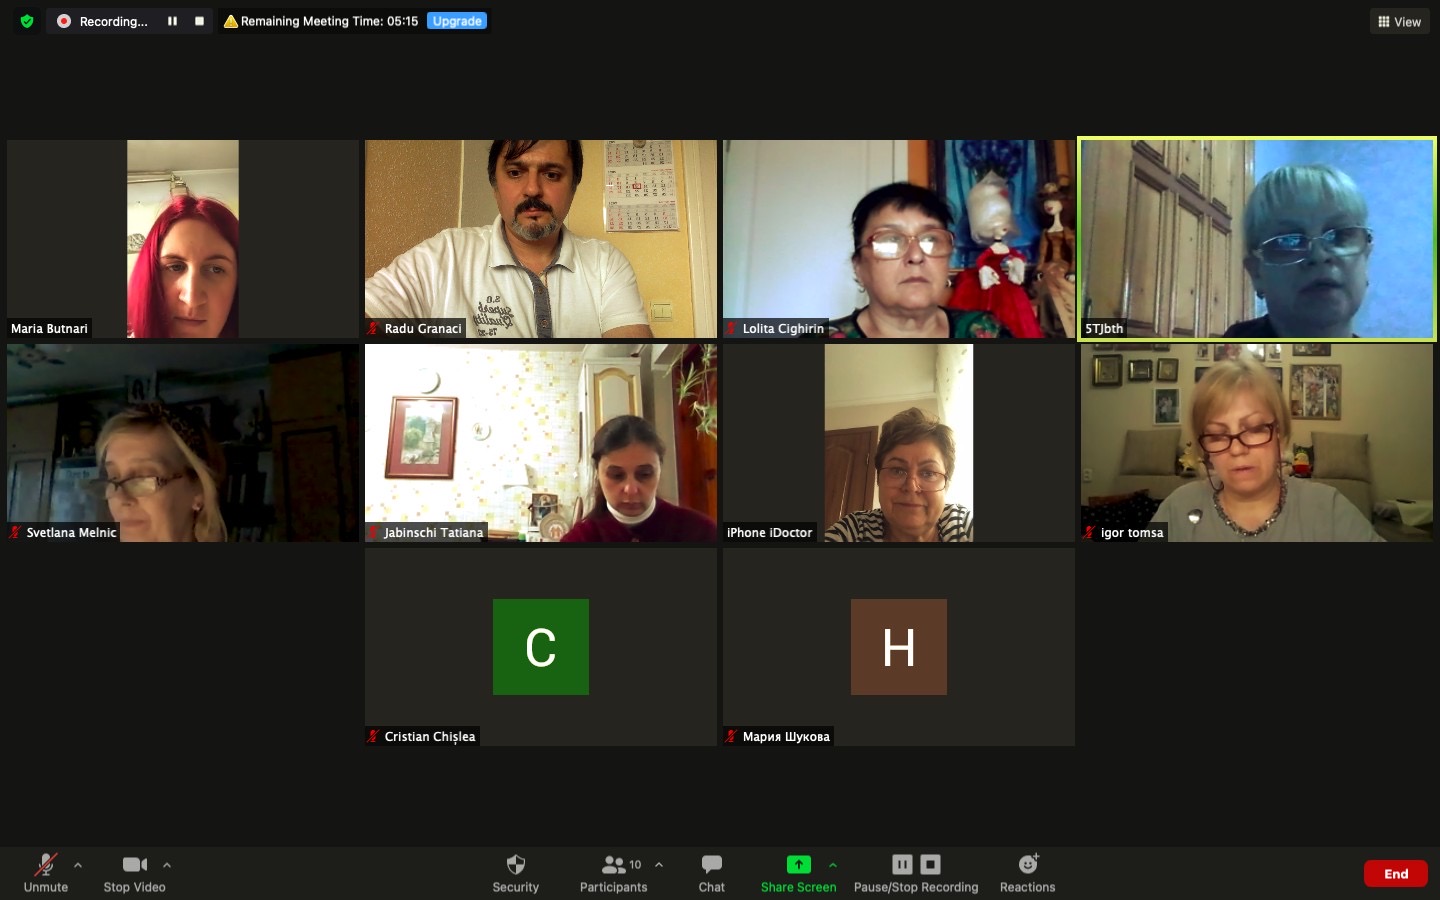Click the Upgrade button
The width and height of the screenshot is (1440, 900).
(x=457, y=21)
